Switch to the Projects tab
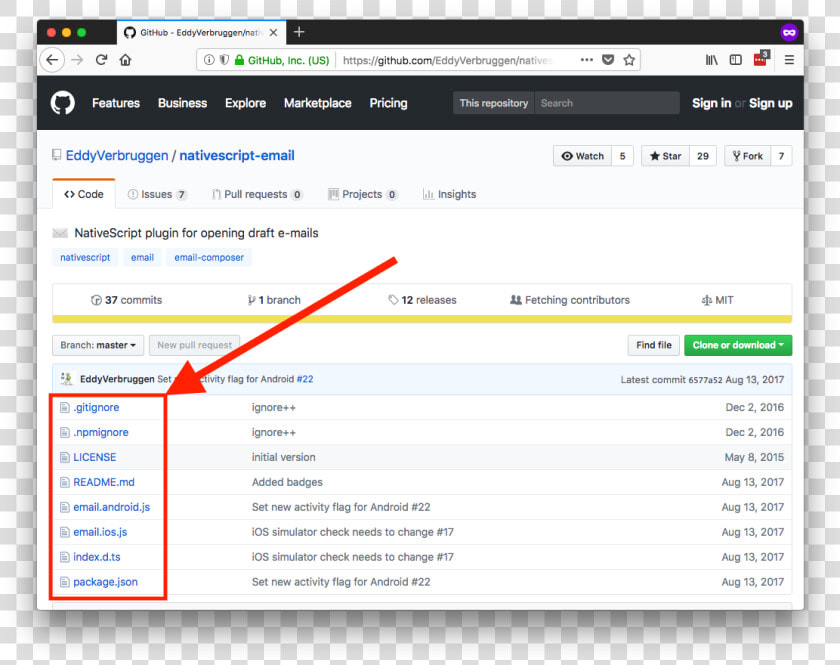This screenshot has height=665, width=840. click(363, 194)
